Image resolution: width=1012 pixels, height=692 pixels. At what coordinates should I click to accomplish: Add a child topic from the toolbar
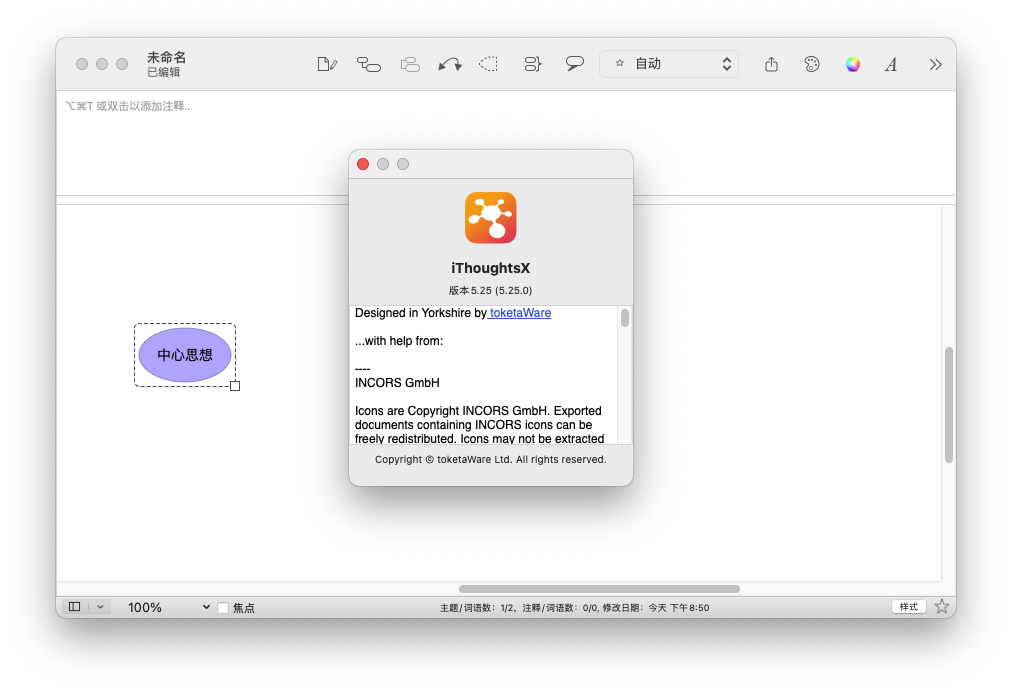coord(369,64)
